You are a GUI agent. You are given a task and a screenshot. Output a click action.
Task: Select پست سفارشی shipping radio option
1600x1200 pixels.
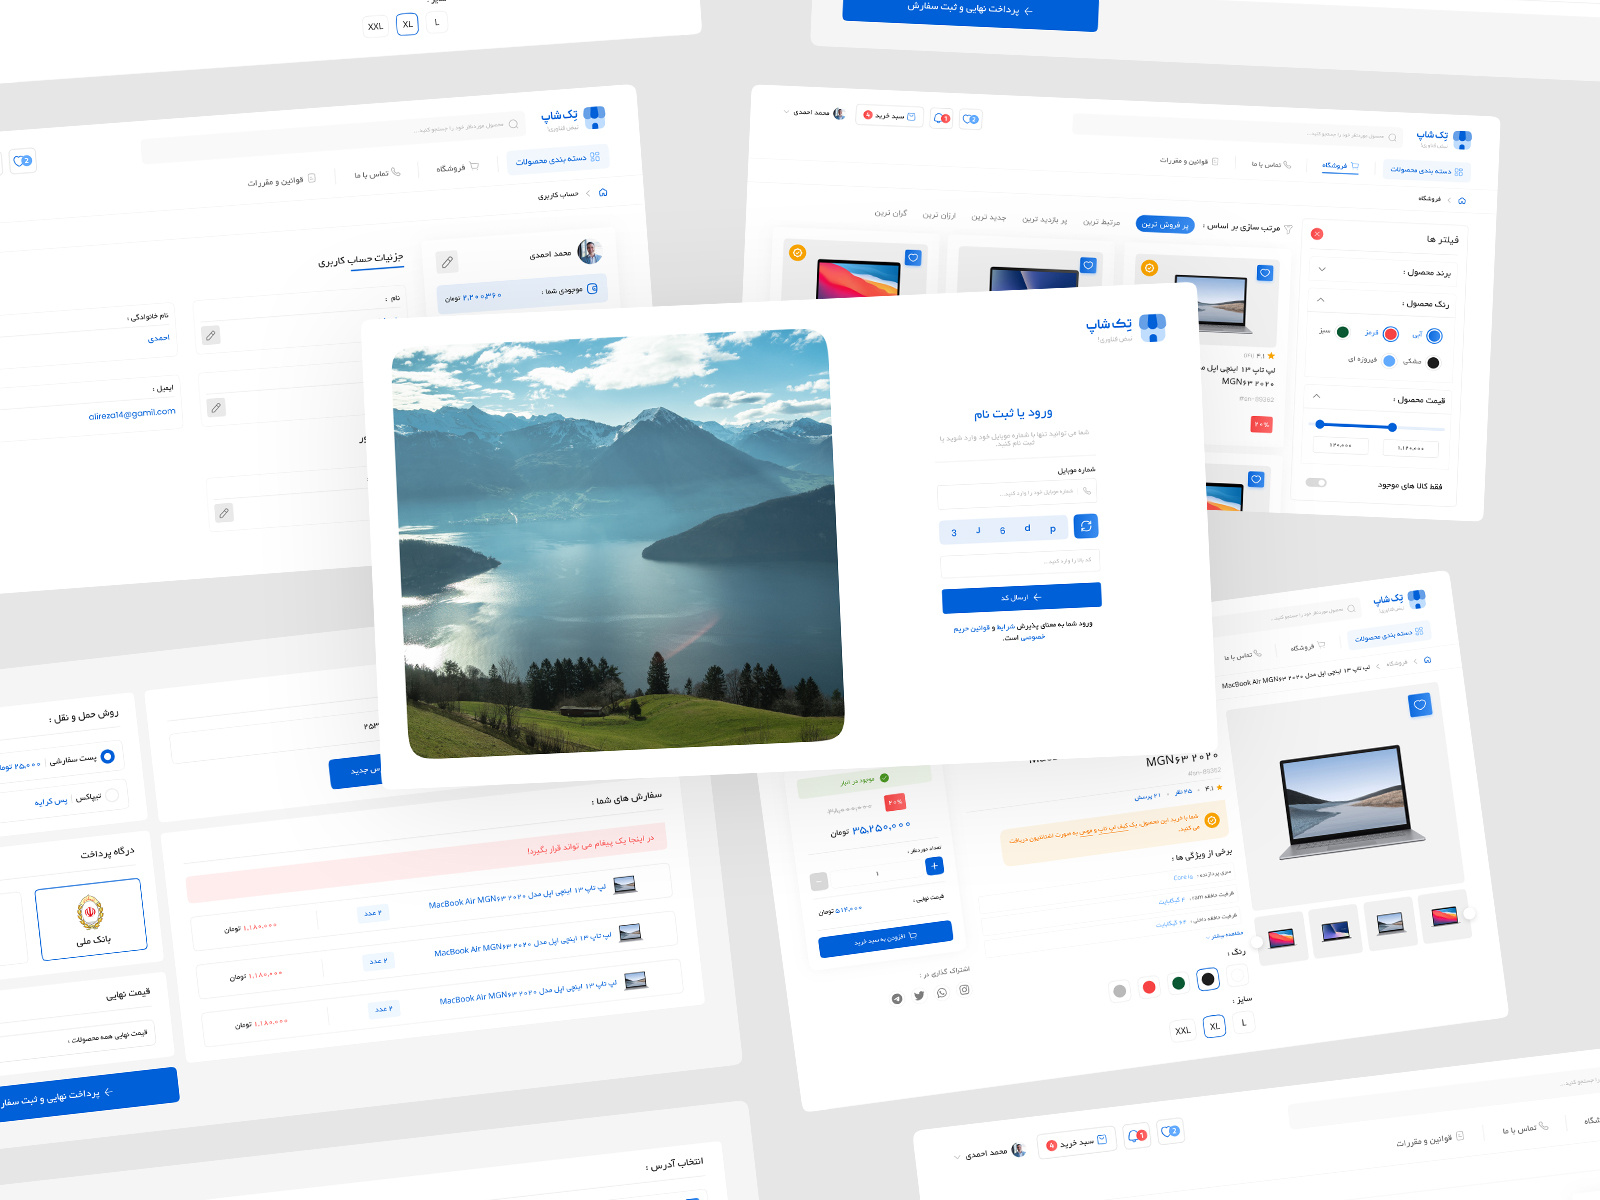tap(108, 756)
